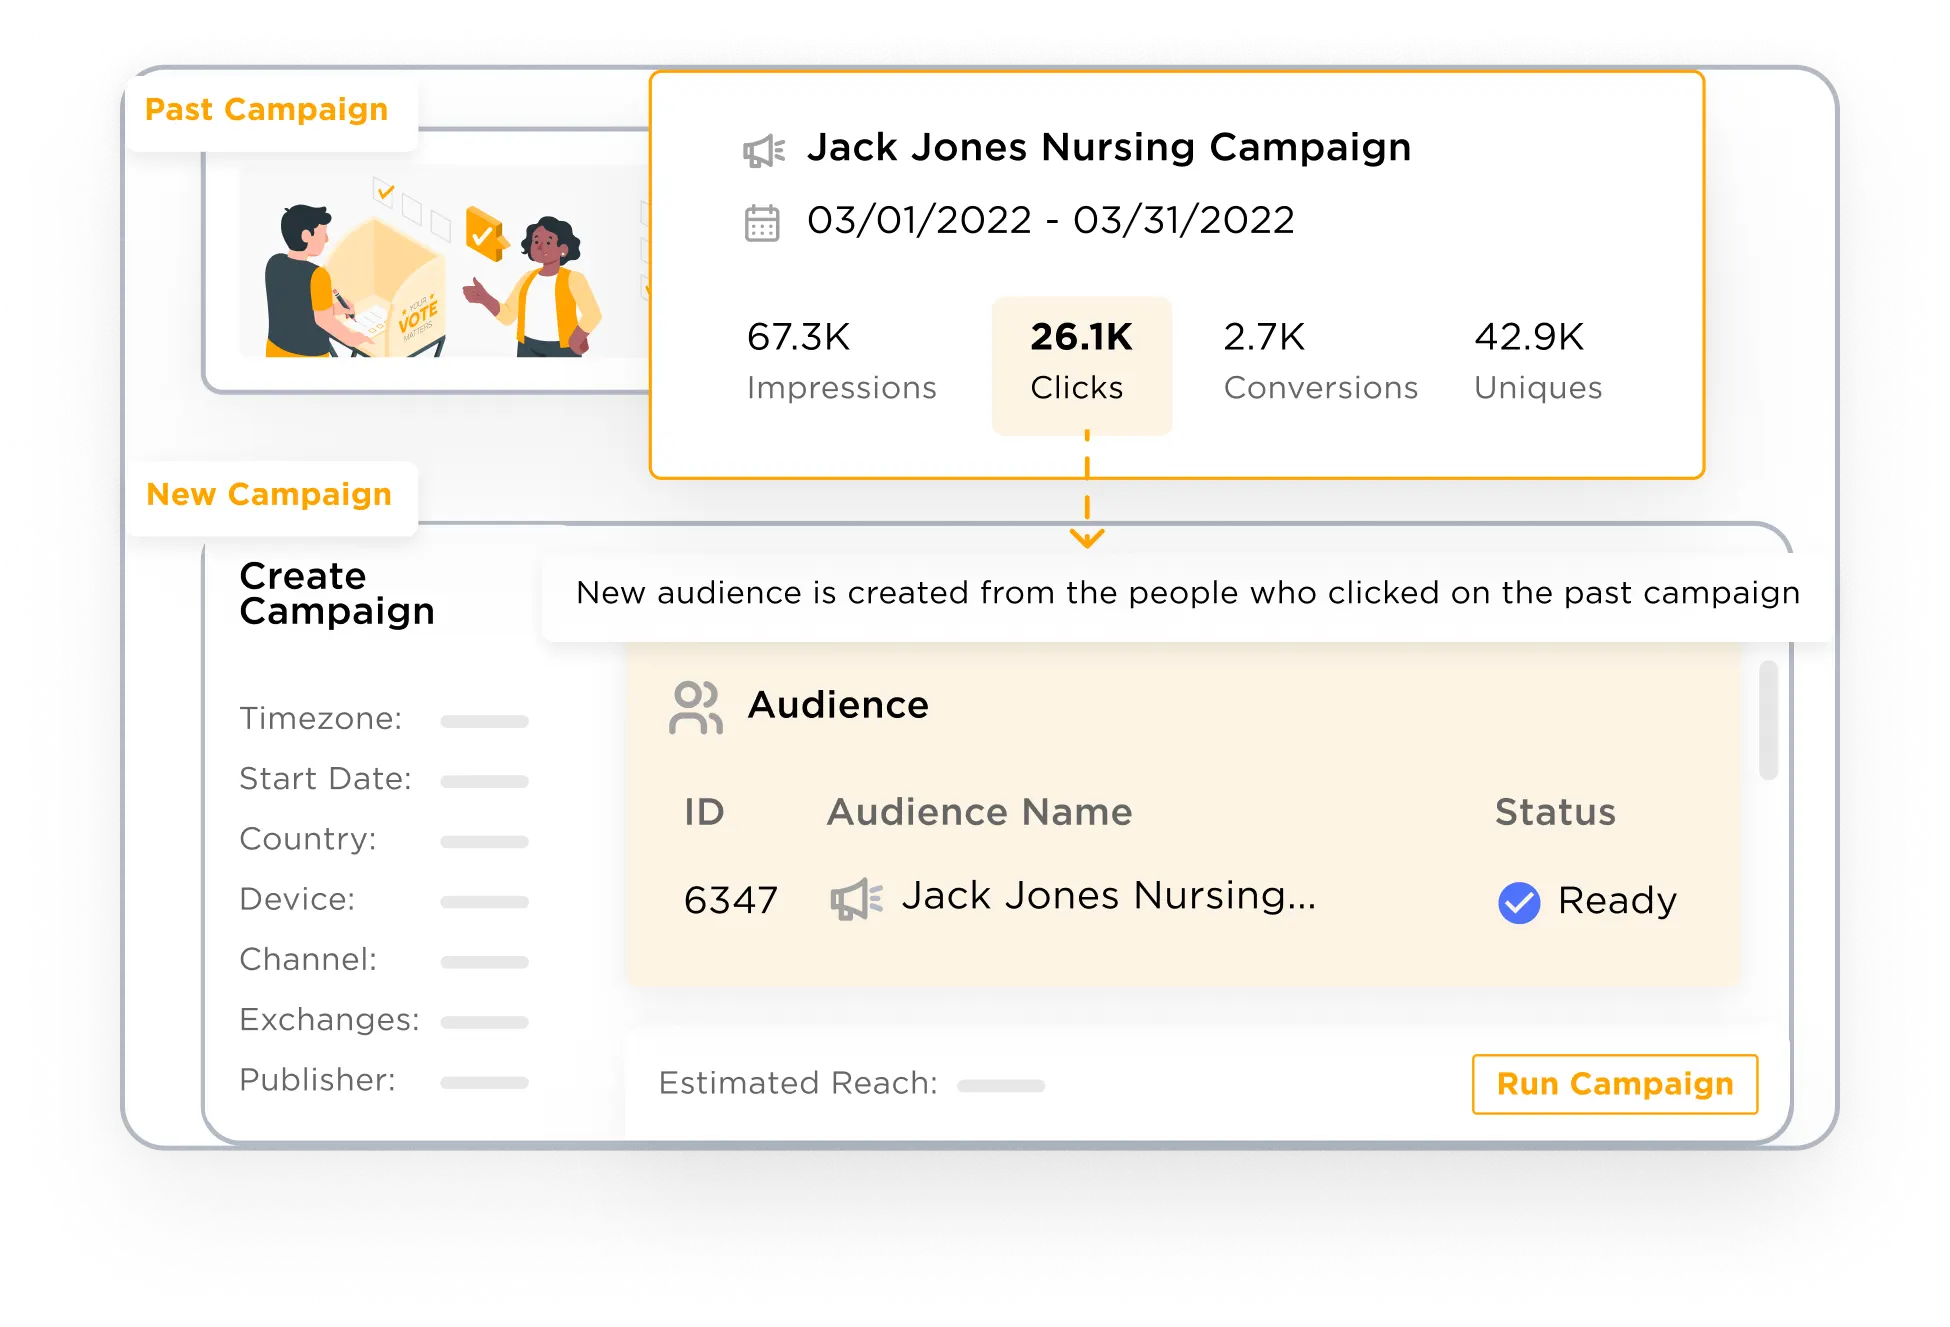This screenshot has height=1327, width=1950.
Task: Select the 67.3K Impressions metric
Action: 841,361
